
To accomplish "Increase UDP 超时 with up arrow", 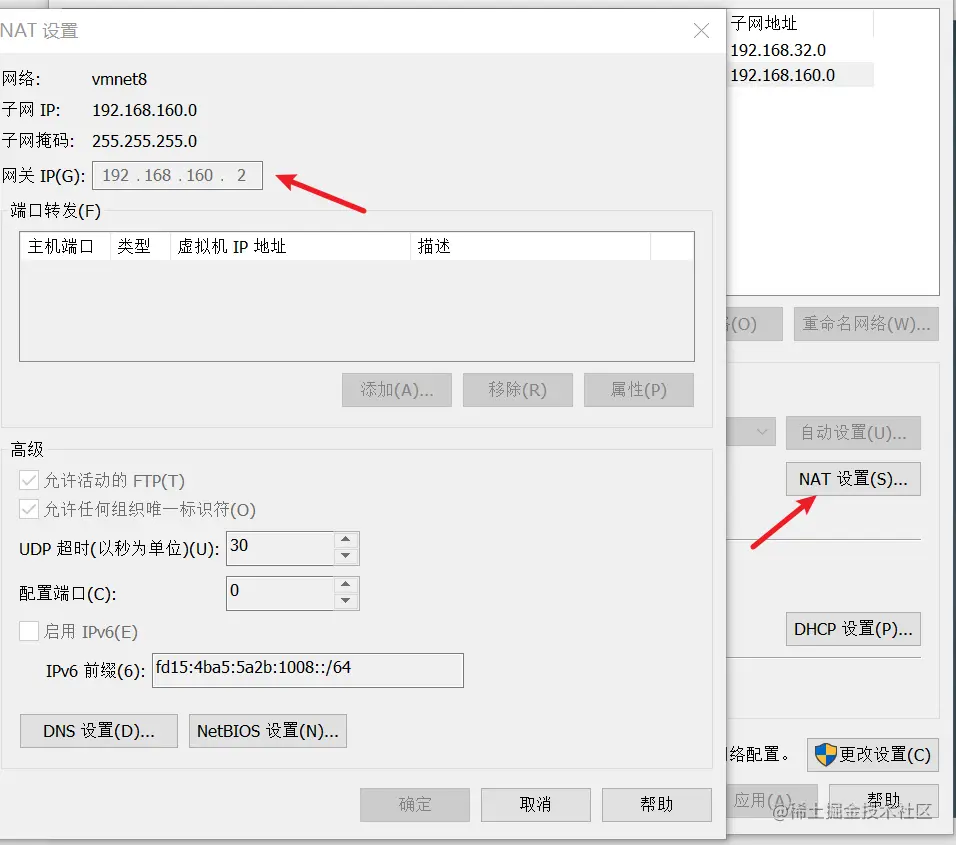I will point(346,540).
